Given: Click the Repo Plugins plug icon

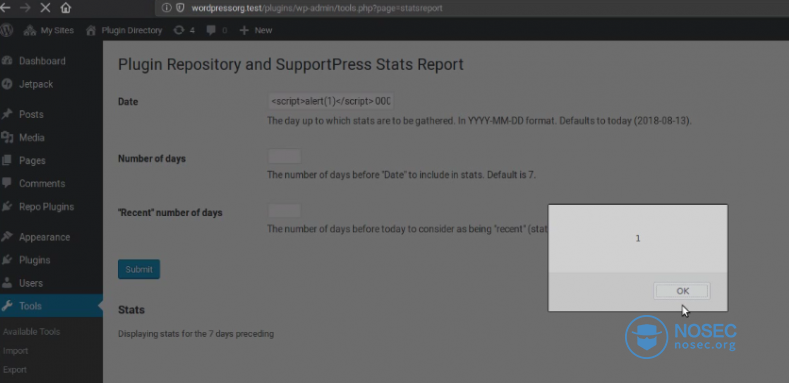Looking at the screenshot, I should point(7,206).
